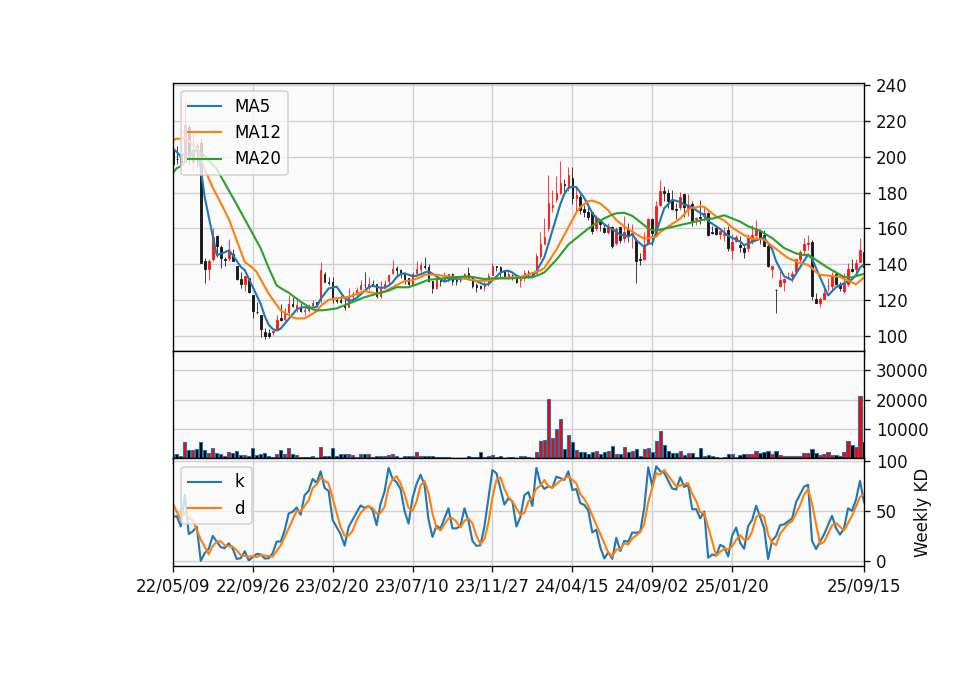Screen dimensions: 960x690
Task: Click the 0 KD axis label
Action: tap(881, 561)
